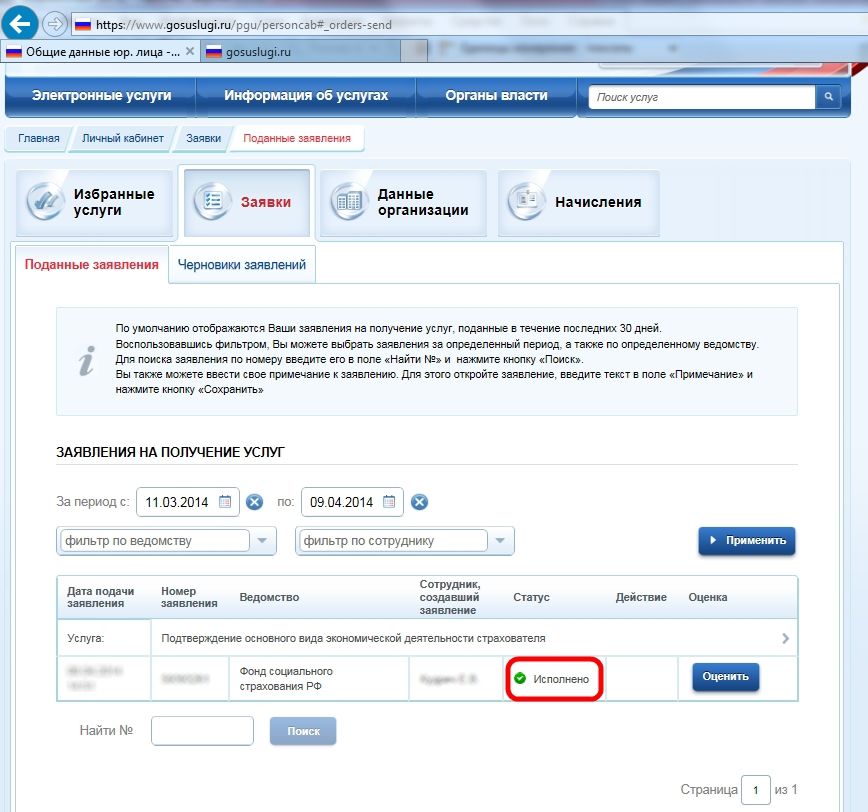
Task: Switch to Черновики заявлений tab
Action: tap(242, 265)
